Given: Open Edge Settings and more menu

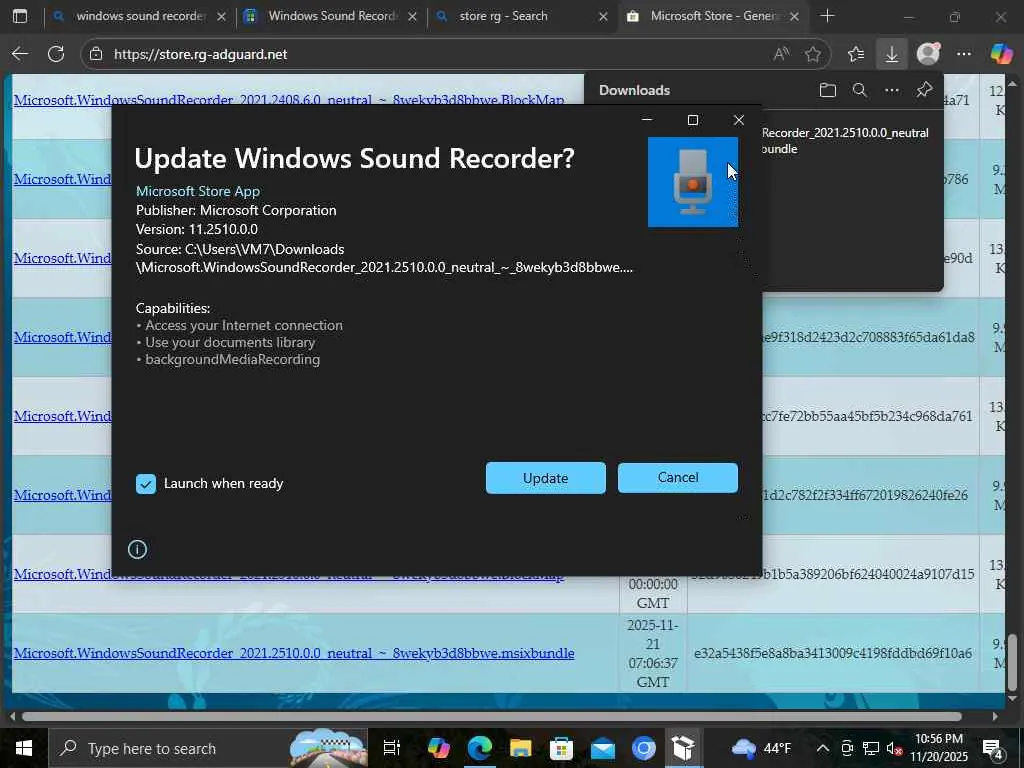Looking at the screenshot, I should tap(964, 54).
